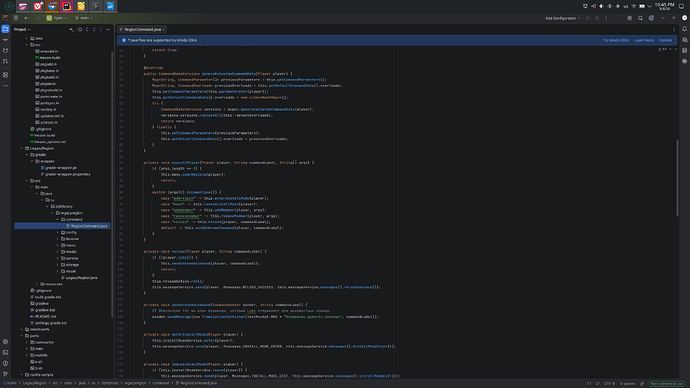690x388 pixels.
Task: Click the system clock in panel
Action: pos(664,6)
